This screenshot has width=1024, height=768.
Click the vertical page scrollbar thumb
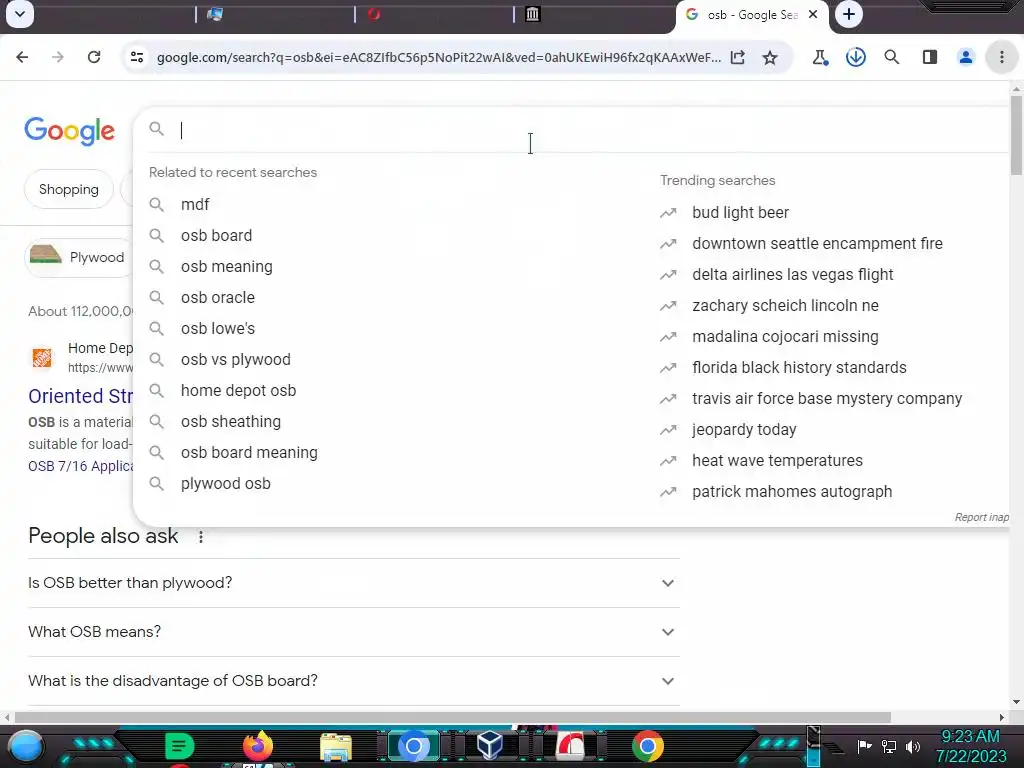[x=1016, y=135]
